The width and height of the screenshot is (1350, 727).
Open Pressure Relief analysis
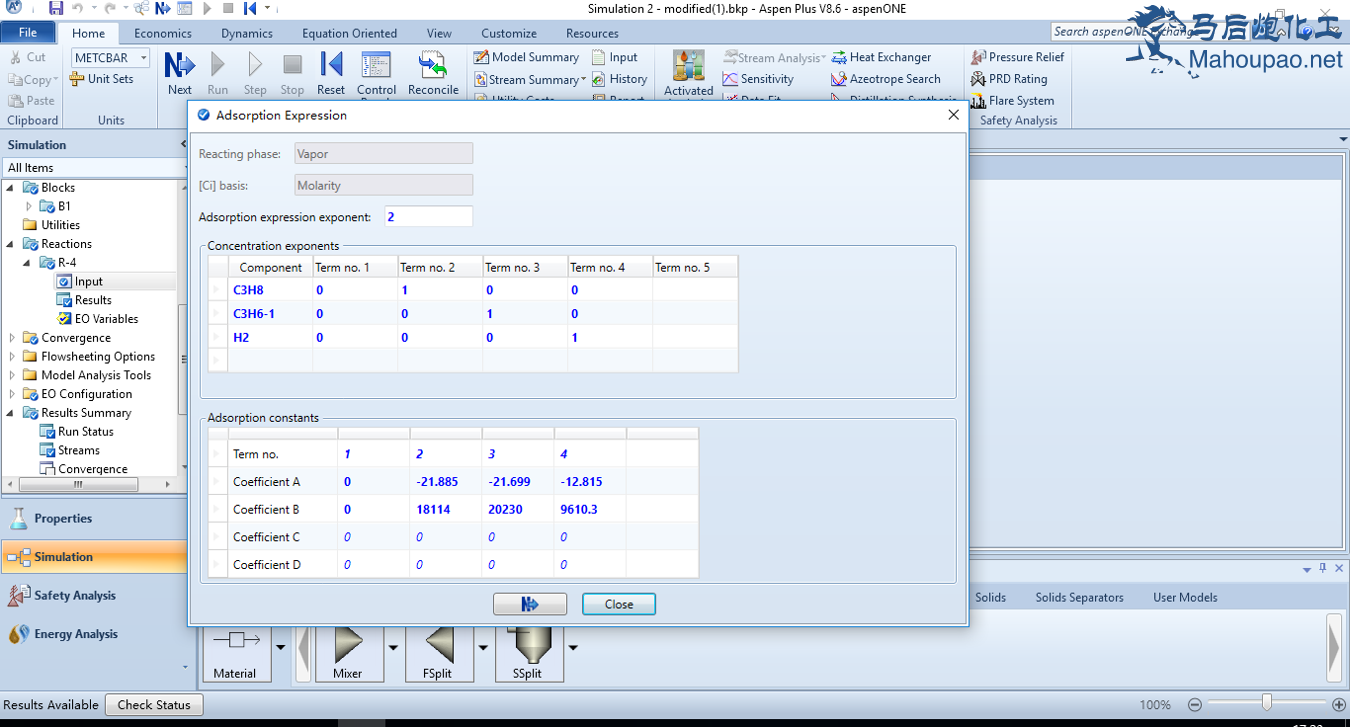click(1017, 57)
